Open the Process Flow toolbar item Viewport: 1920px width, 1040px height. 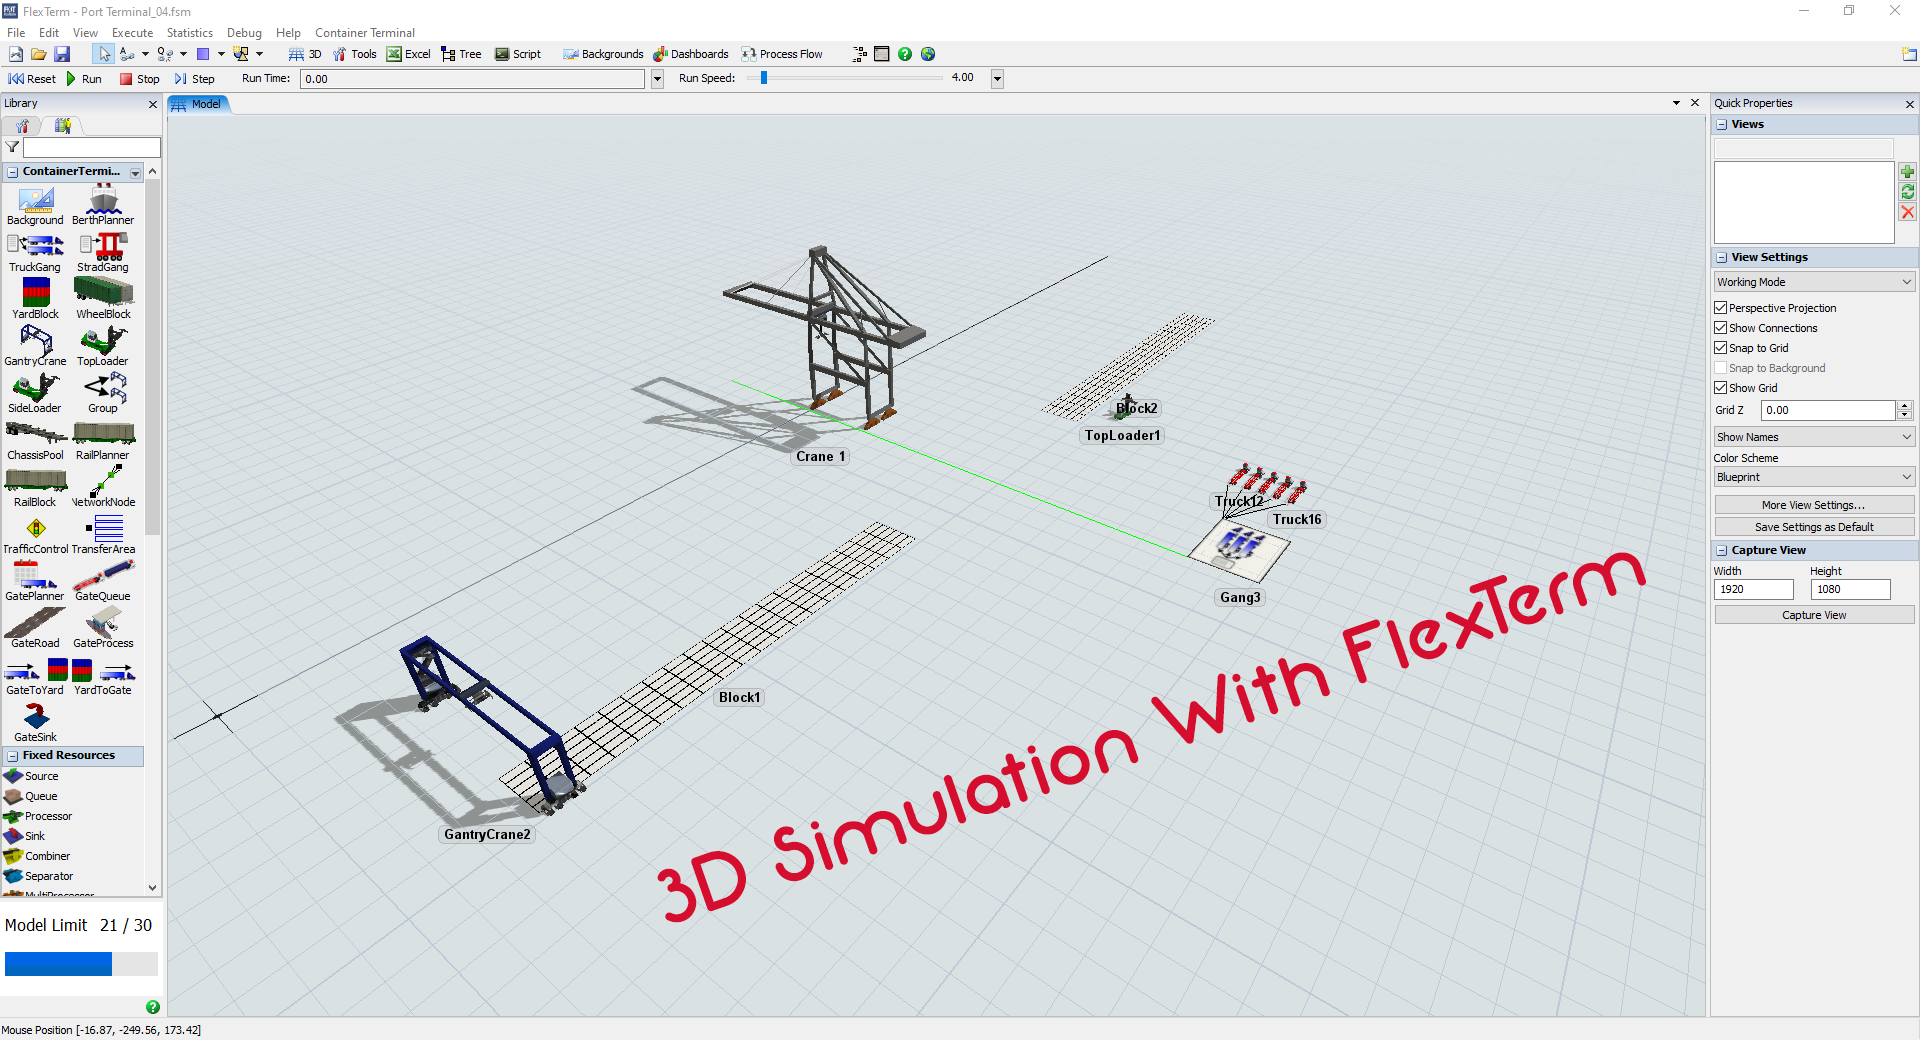782,54
